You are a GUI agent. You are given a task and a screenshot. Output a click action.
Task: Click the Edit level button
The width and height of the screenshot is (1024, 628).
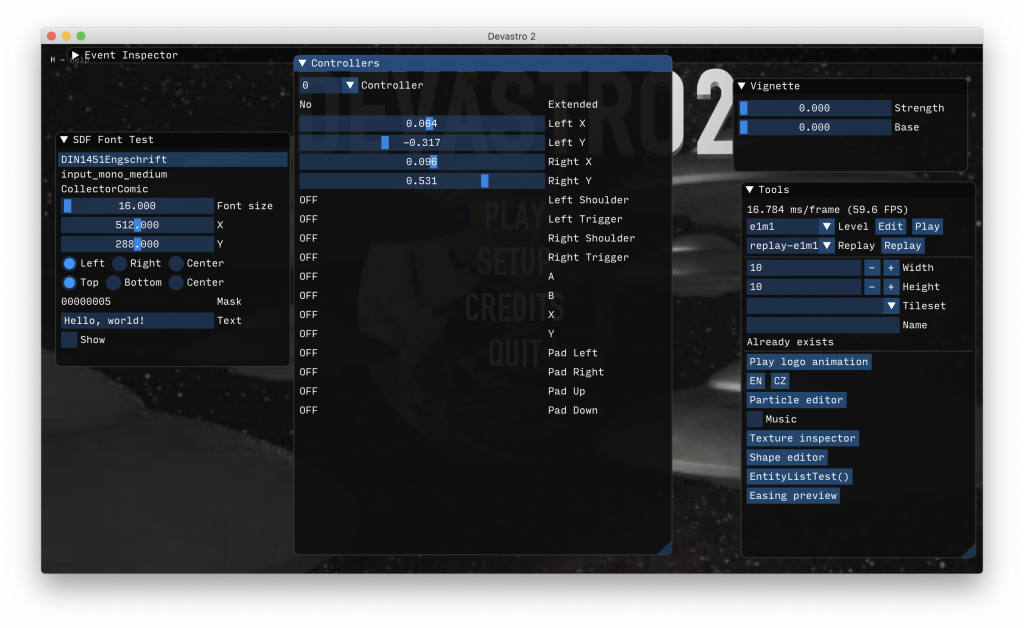tap(890, 227)
